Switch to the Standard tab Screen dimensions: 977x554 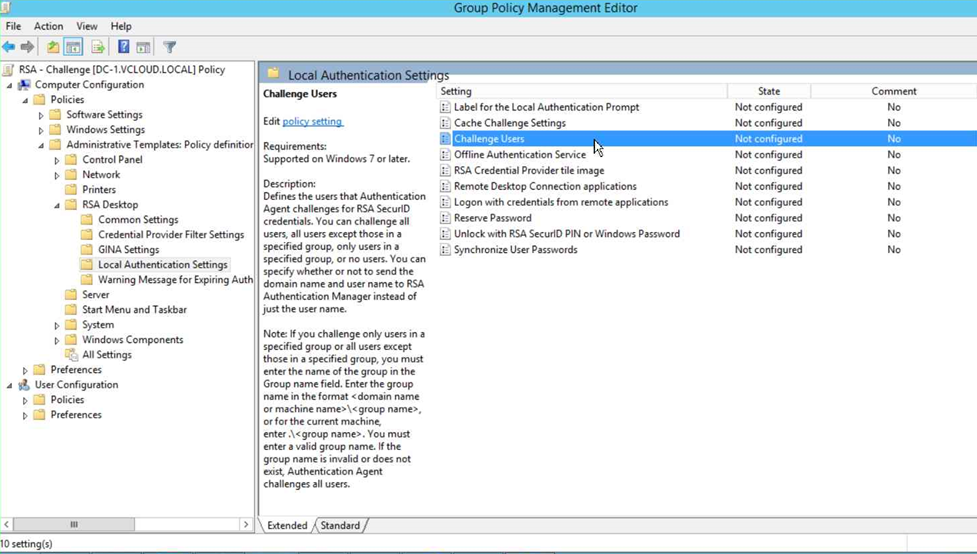point(339,525)
